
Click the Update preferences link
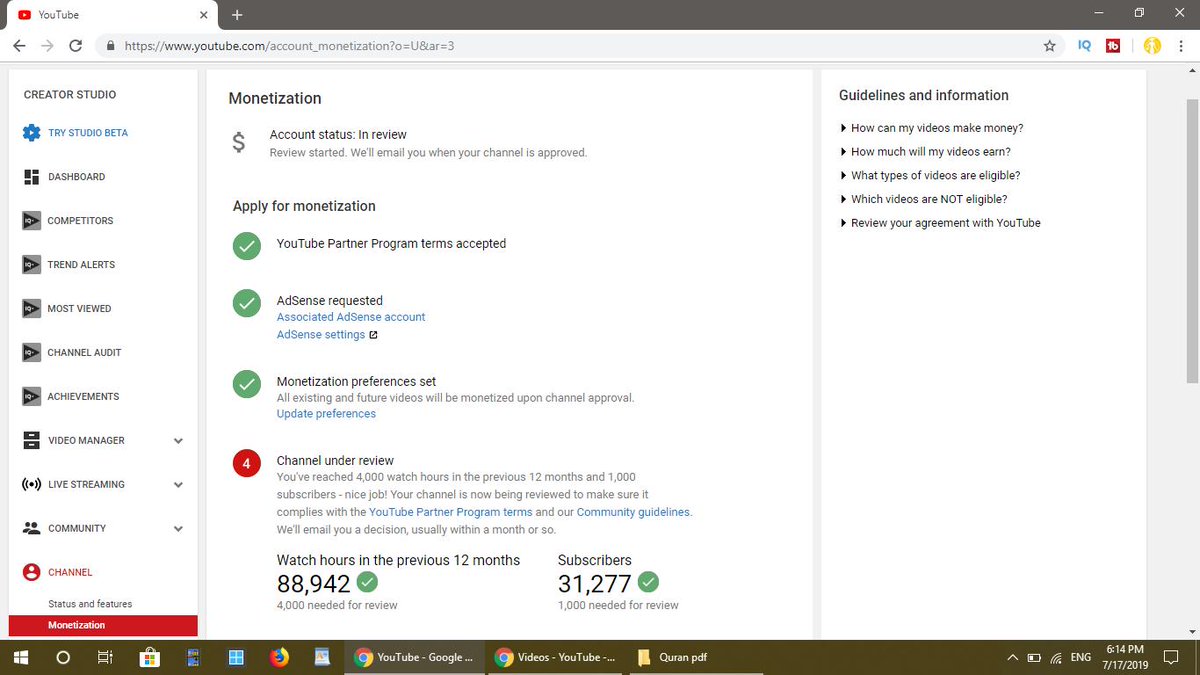point(326,414)
